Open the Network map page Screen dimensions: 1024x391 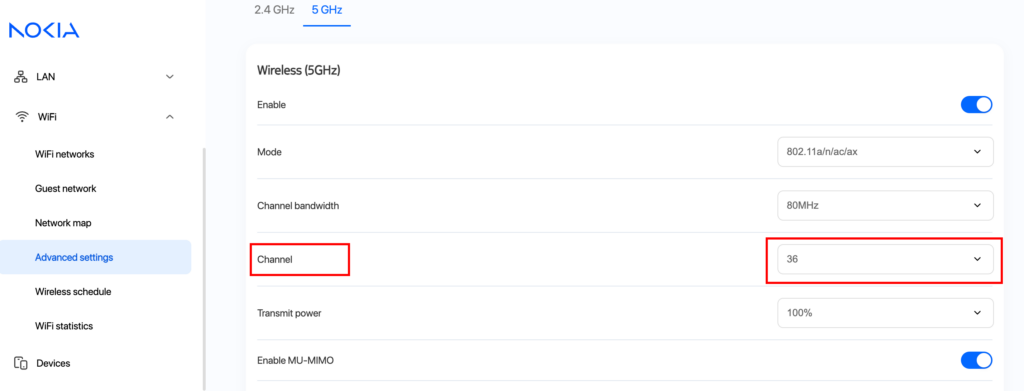63,223
